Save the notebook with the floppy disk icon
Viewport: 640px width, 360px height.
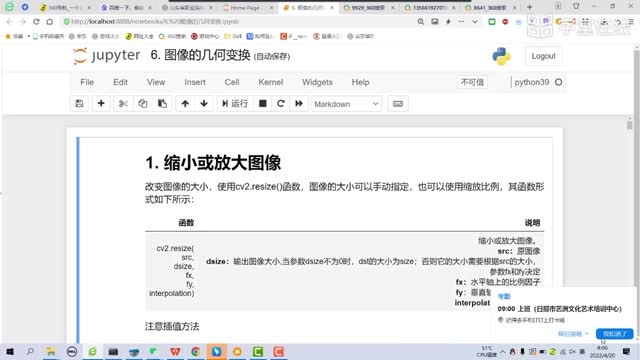click(x=79, y=104)
